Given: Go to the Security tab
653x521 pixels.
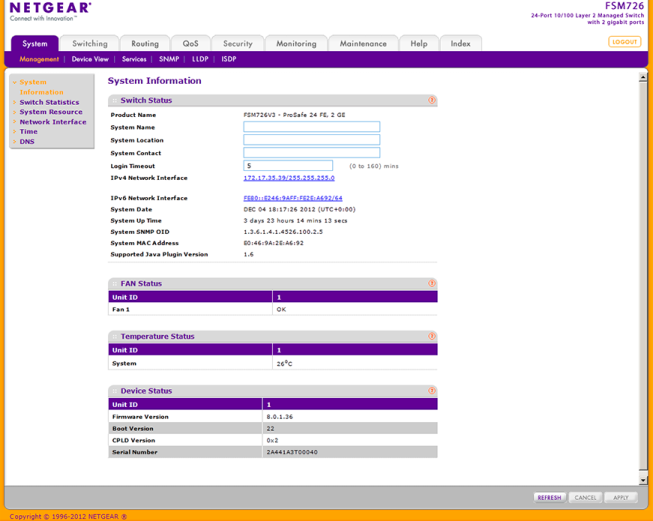Looking at the screenshot, I should point(237,44).
